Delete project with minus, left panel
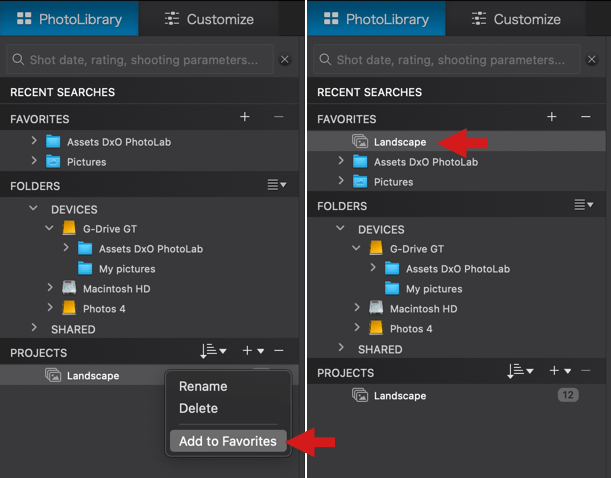 click(279, 351)
